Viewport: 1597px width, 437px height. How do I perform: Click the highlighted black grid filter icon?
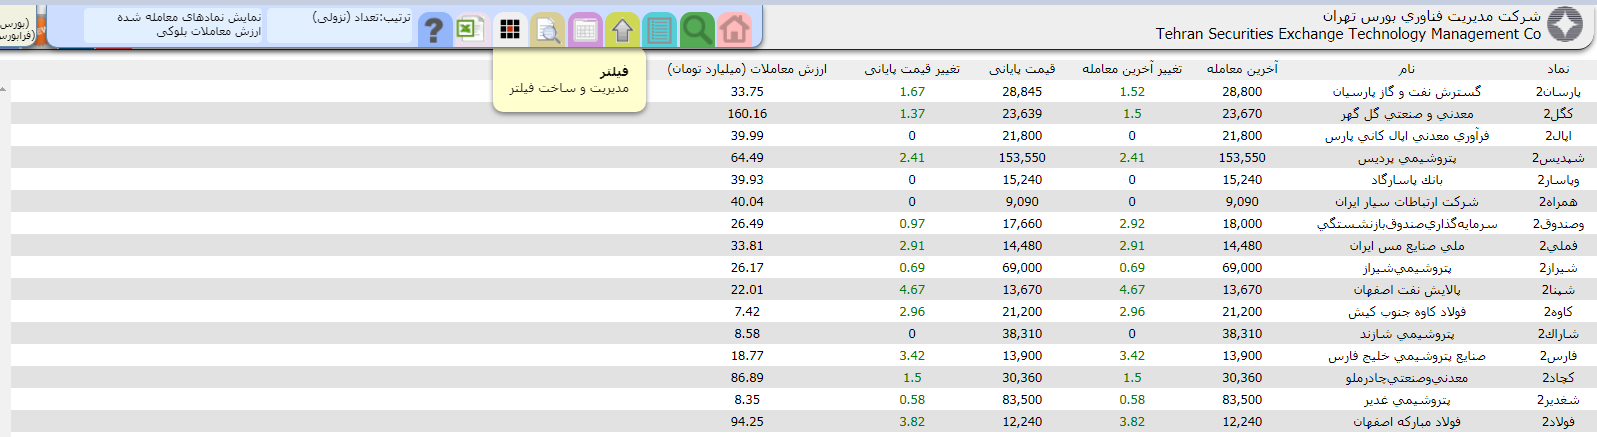pos(510,29)
